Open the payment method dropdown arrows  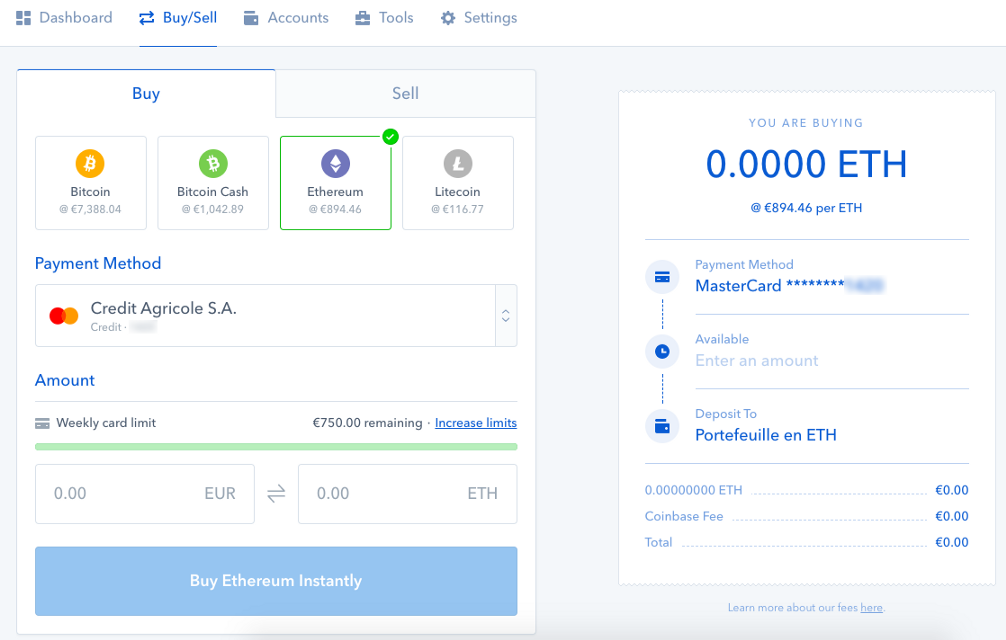506,316
